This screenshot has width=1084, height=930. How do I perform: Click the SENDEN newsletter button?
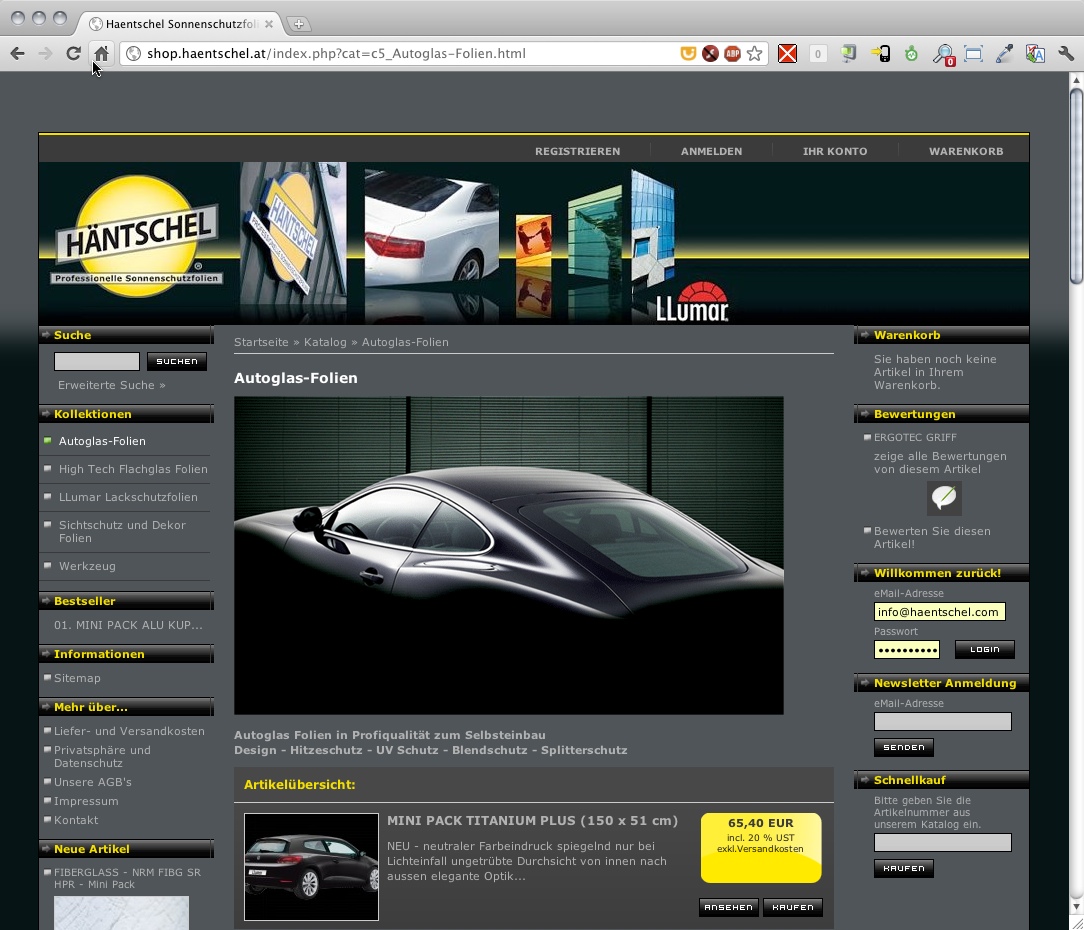coord(904,747)
